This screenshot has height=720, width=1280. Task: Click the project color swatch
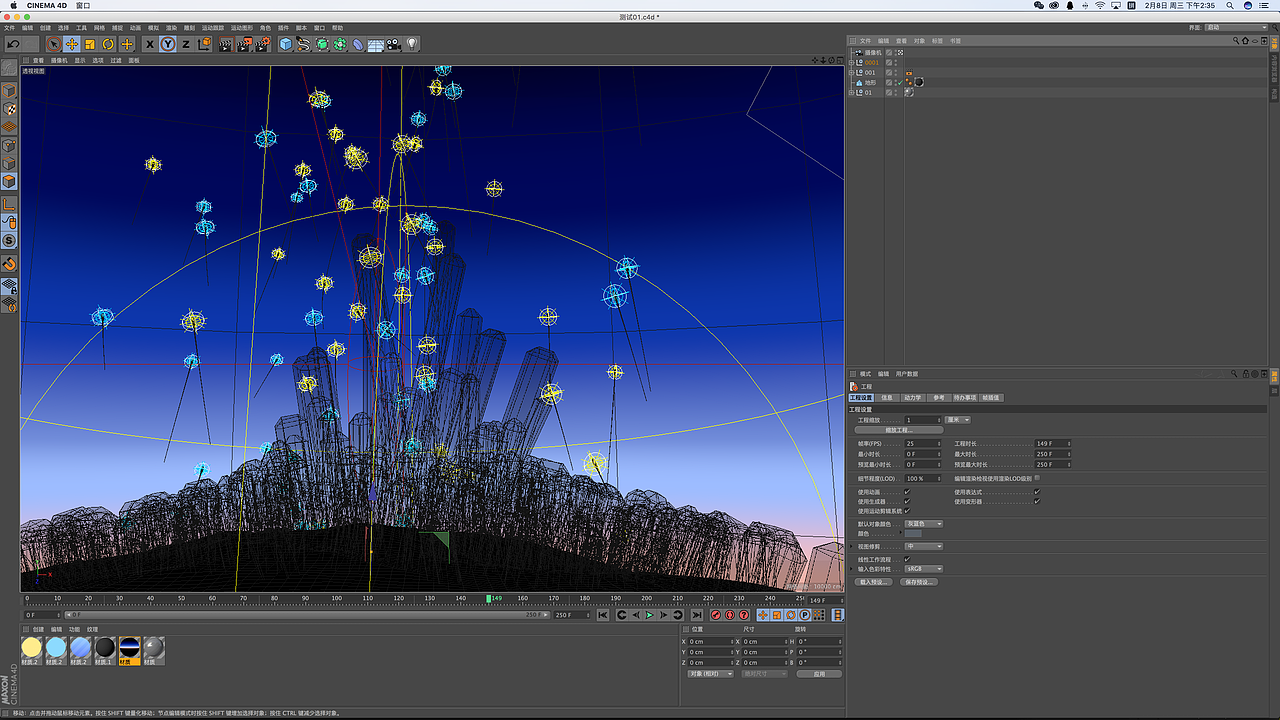tap(913, 534)
